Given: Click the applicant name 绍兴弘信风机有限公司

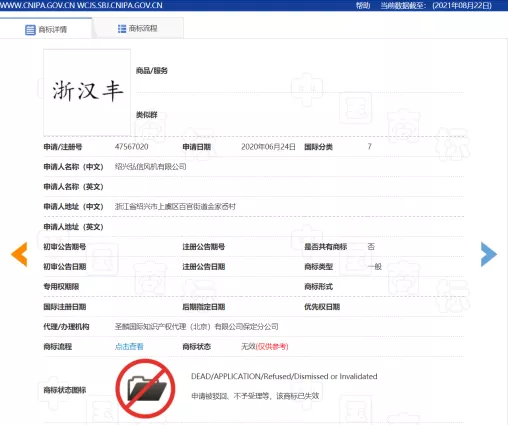Looking at the screenshot, I should [x=150, y=167].
